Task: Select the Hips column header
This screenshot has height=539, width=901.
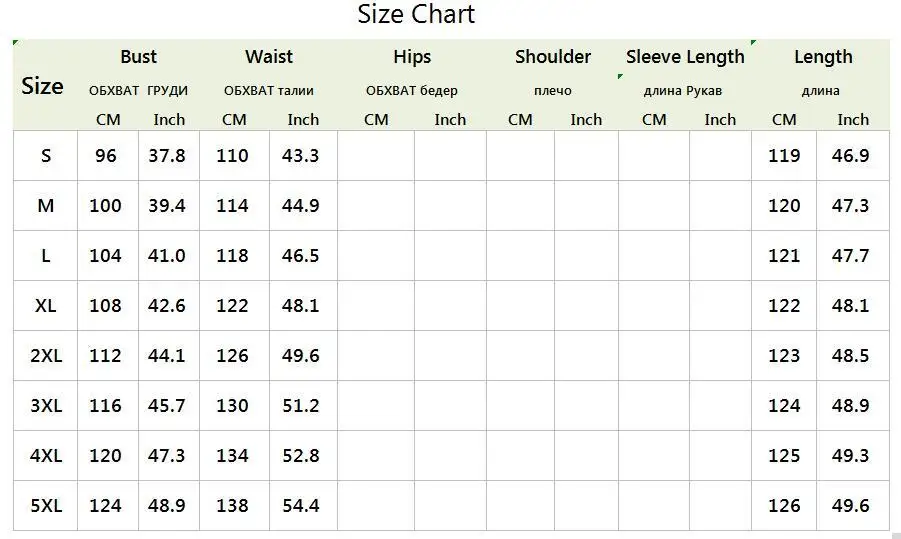Action: (x=412, y=56)
